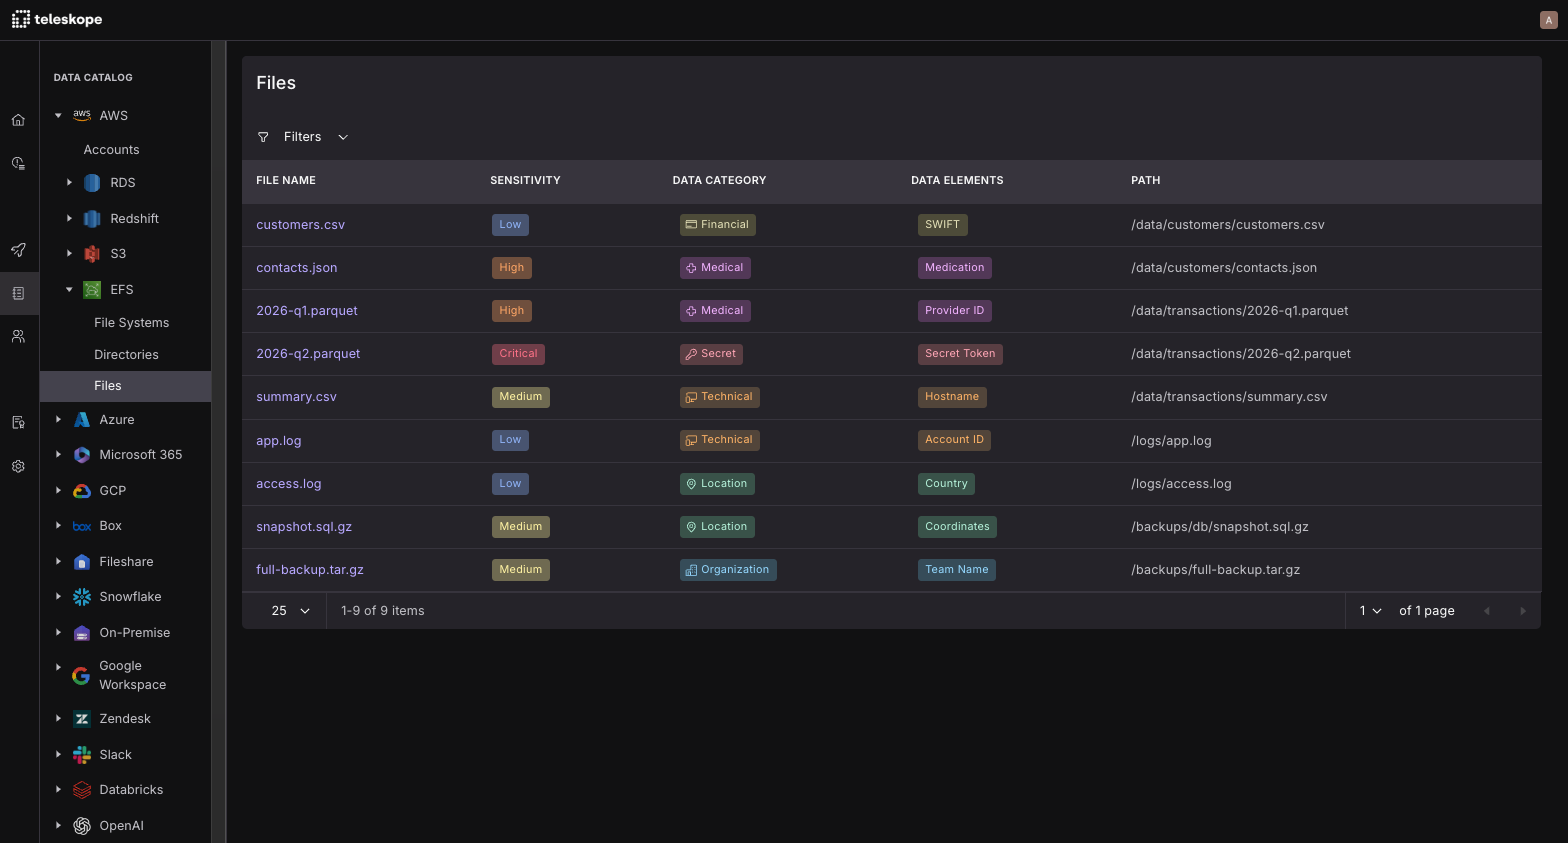
Task: Click the S3 bucket icon
Action: point(92,254)
